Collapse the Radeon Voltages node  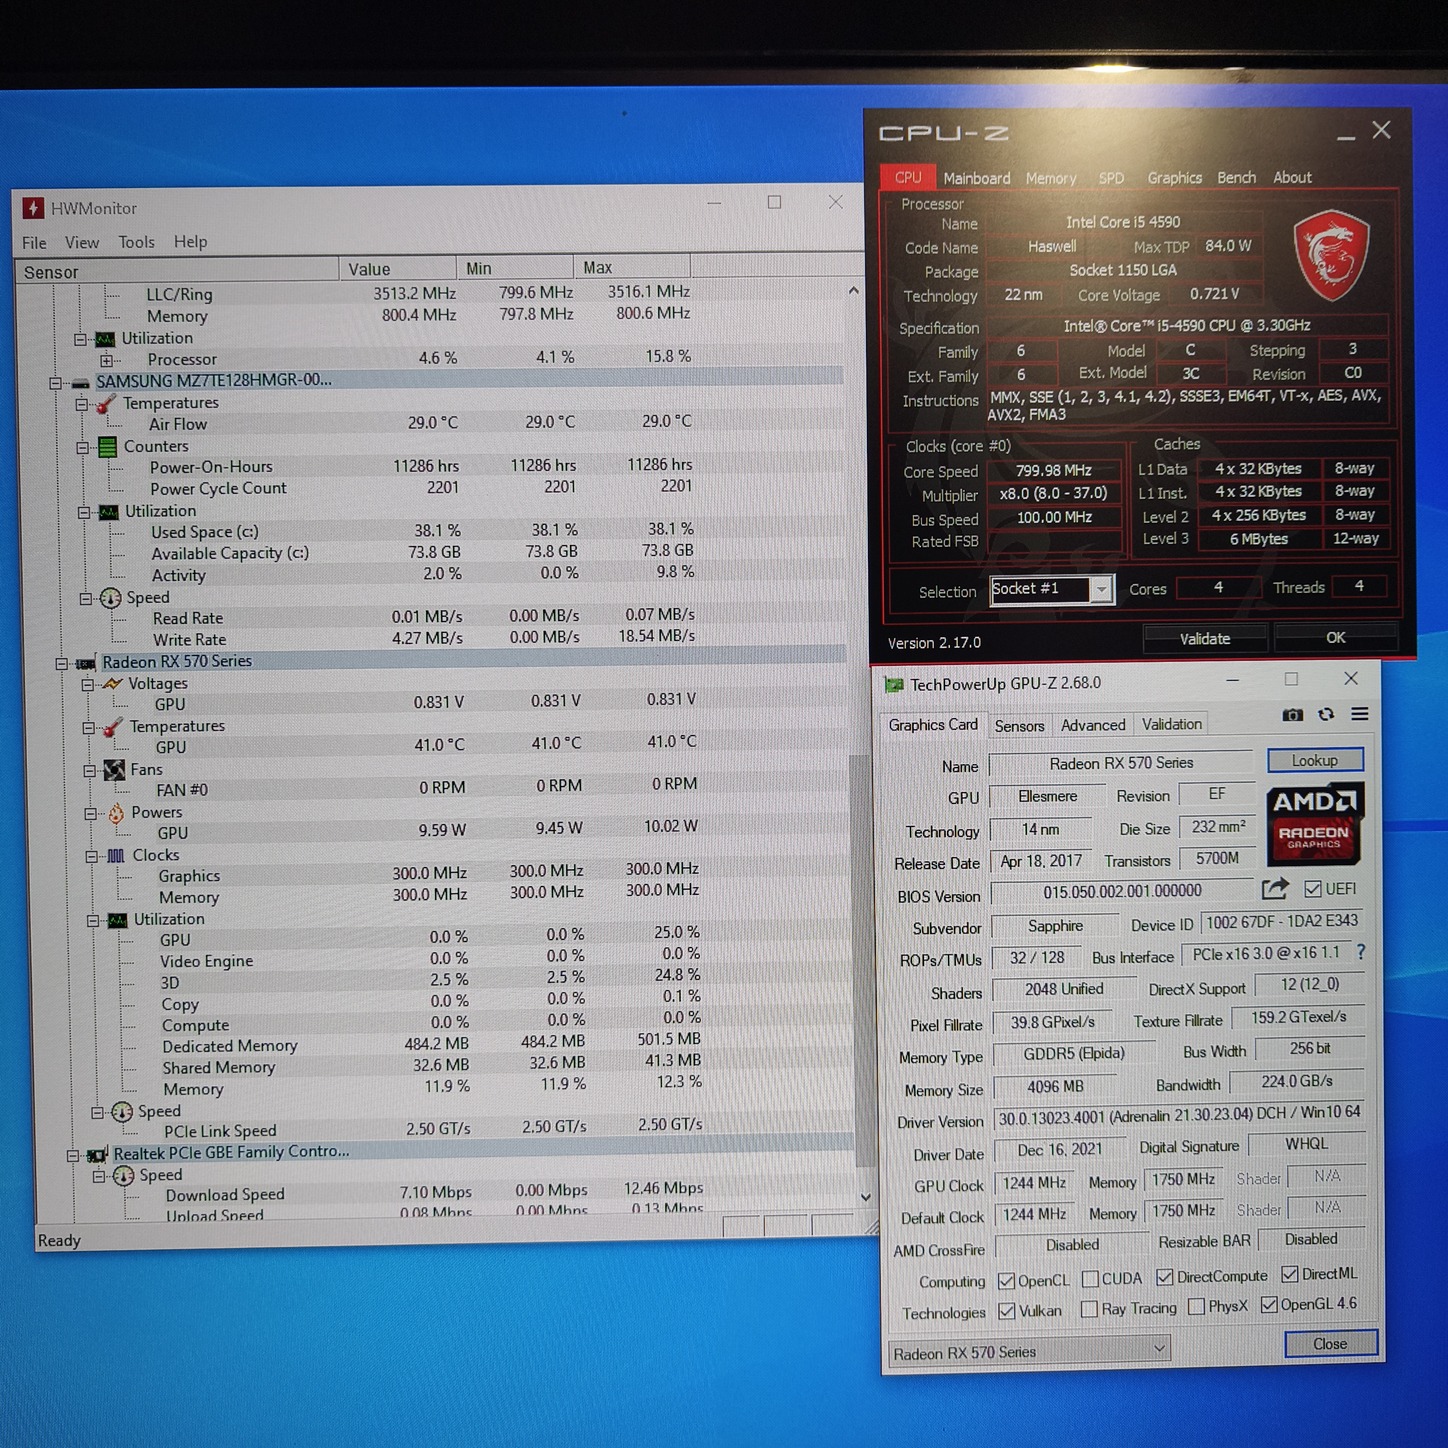(x=88, y=685)
